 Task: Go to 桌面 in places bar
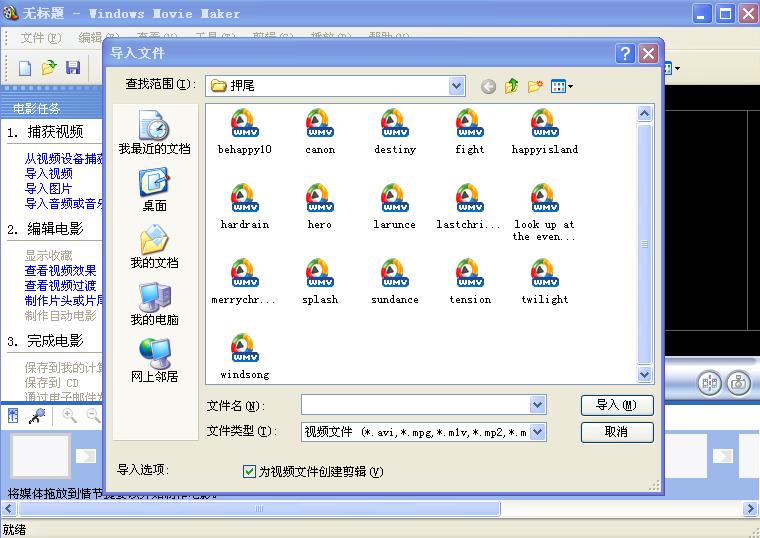pos(154,190)
